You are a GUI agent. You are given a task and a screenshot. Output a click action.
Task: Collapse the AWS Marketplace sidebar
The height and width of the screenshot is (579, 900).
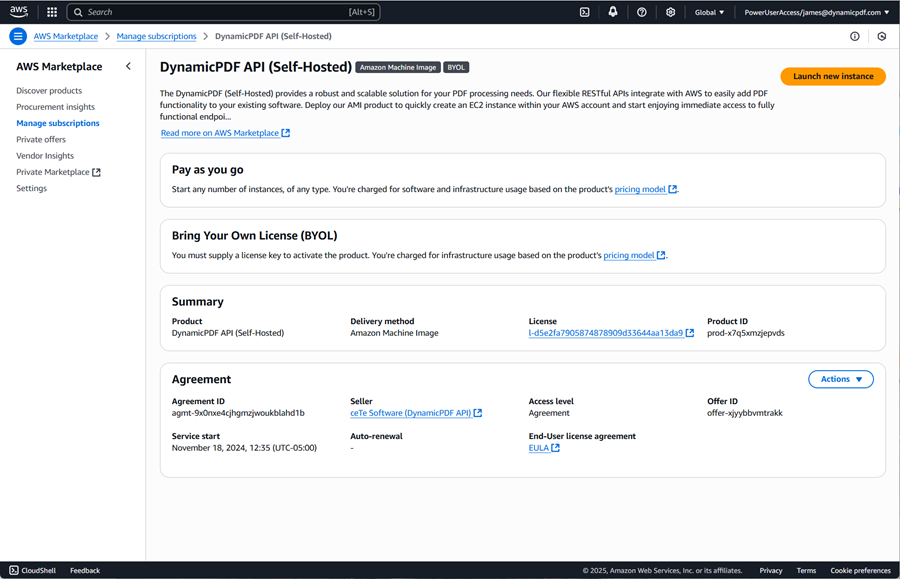tap(129, 67)
